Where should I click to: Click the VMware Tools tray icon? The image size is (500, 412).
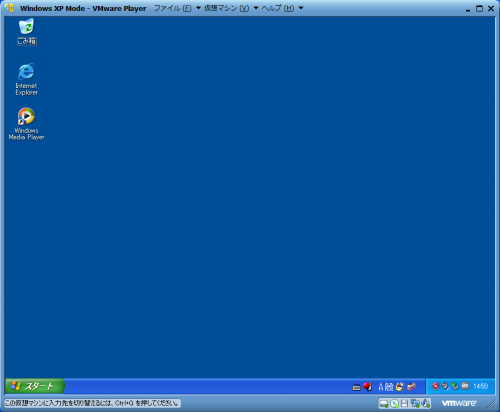[x=465, y=386]
